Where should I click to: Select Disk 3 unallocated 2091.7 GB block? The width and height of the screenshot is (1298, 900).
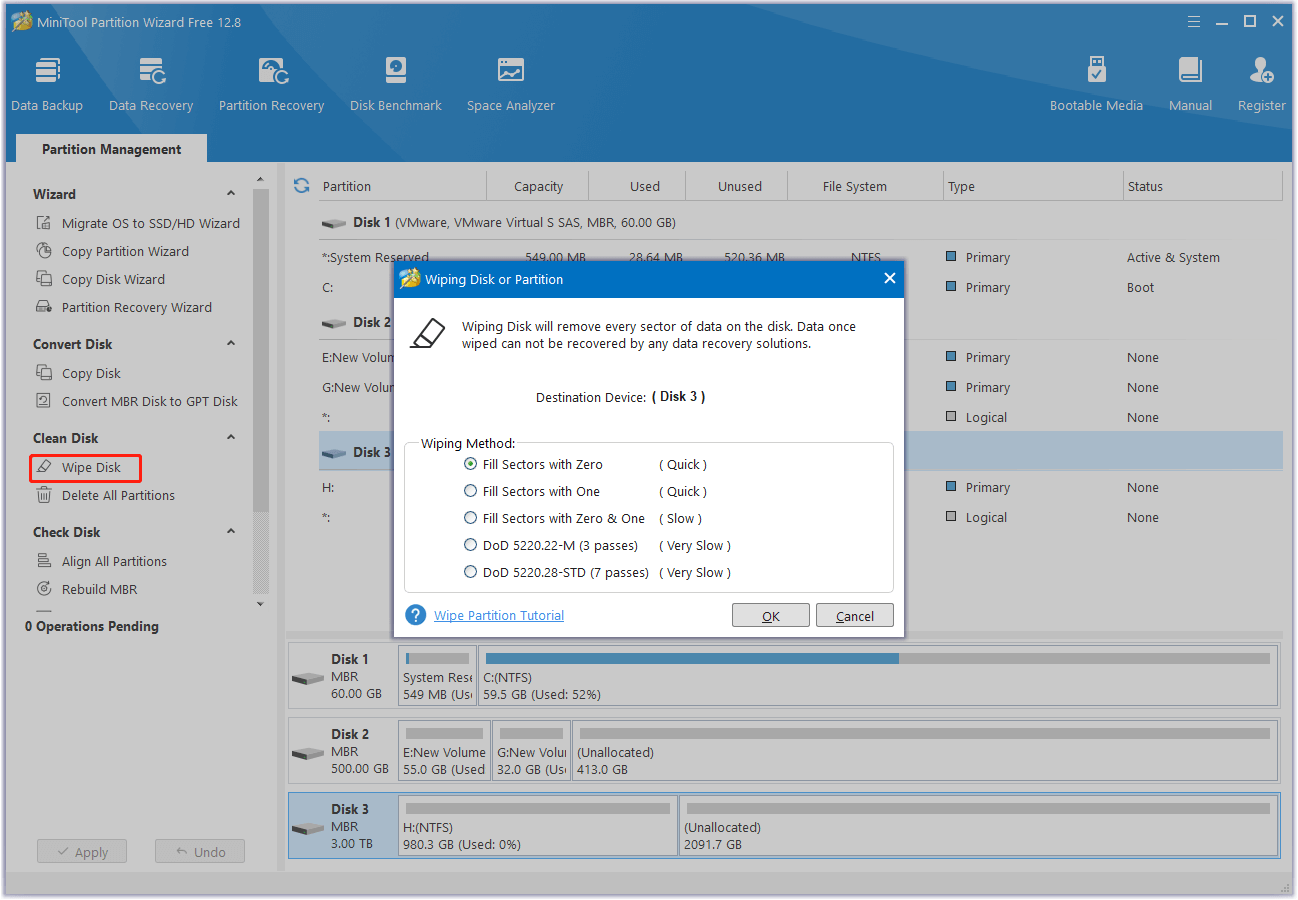click(978, 825)
